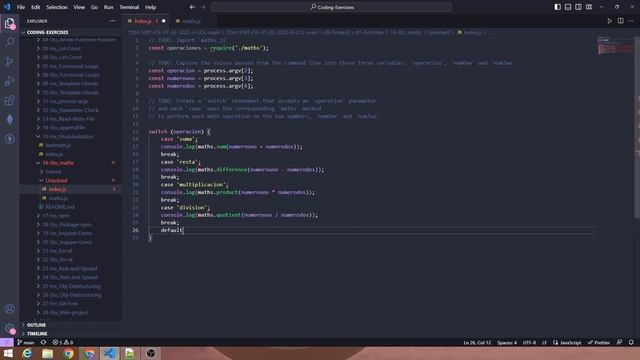Select the index.js editor tab
Image resolution: width=640 pixels, height=360 pixels.
click(x=143, y=21)
